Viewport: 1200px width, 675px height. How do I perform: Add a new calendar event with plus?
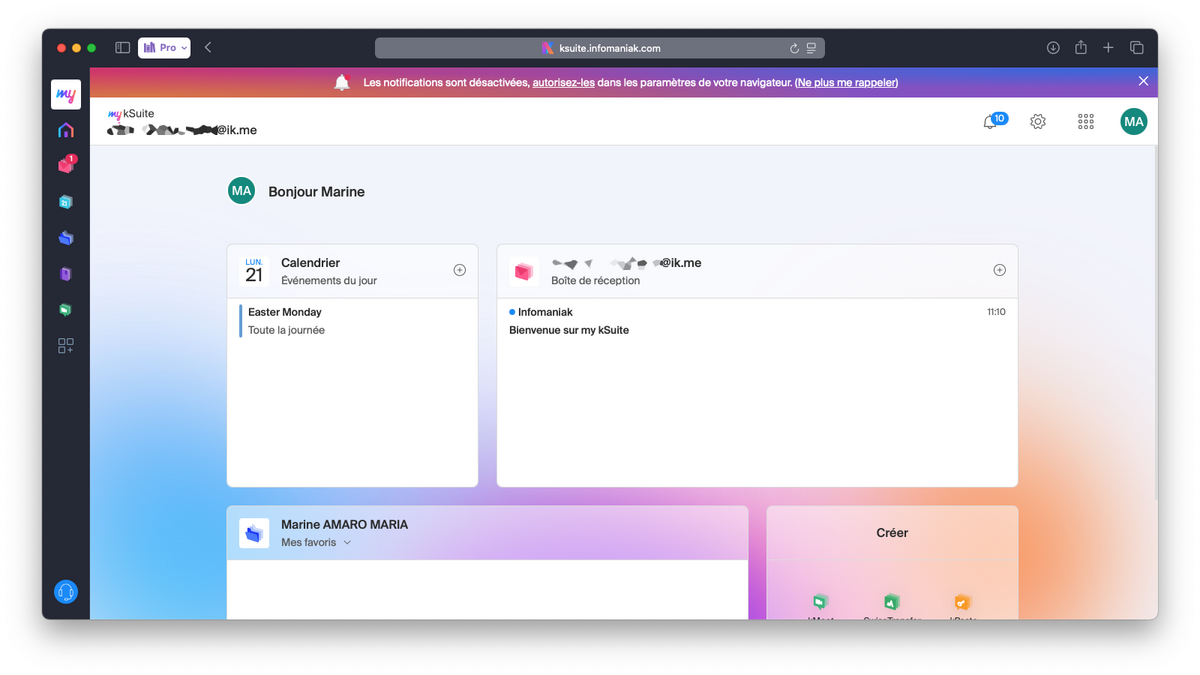(x=460, y=270)
